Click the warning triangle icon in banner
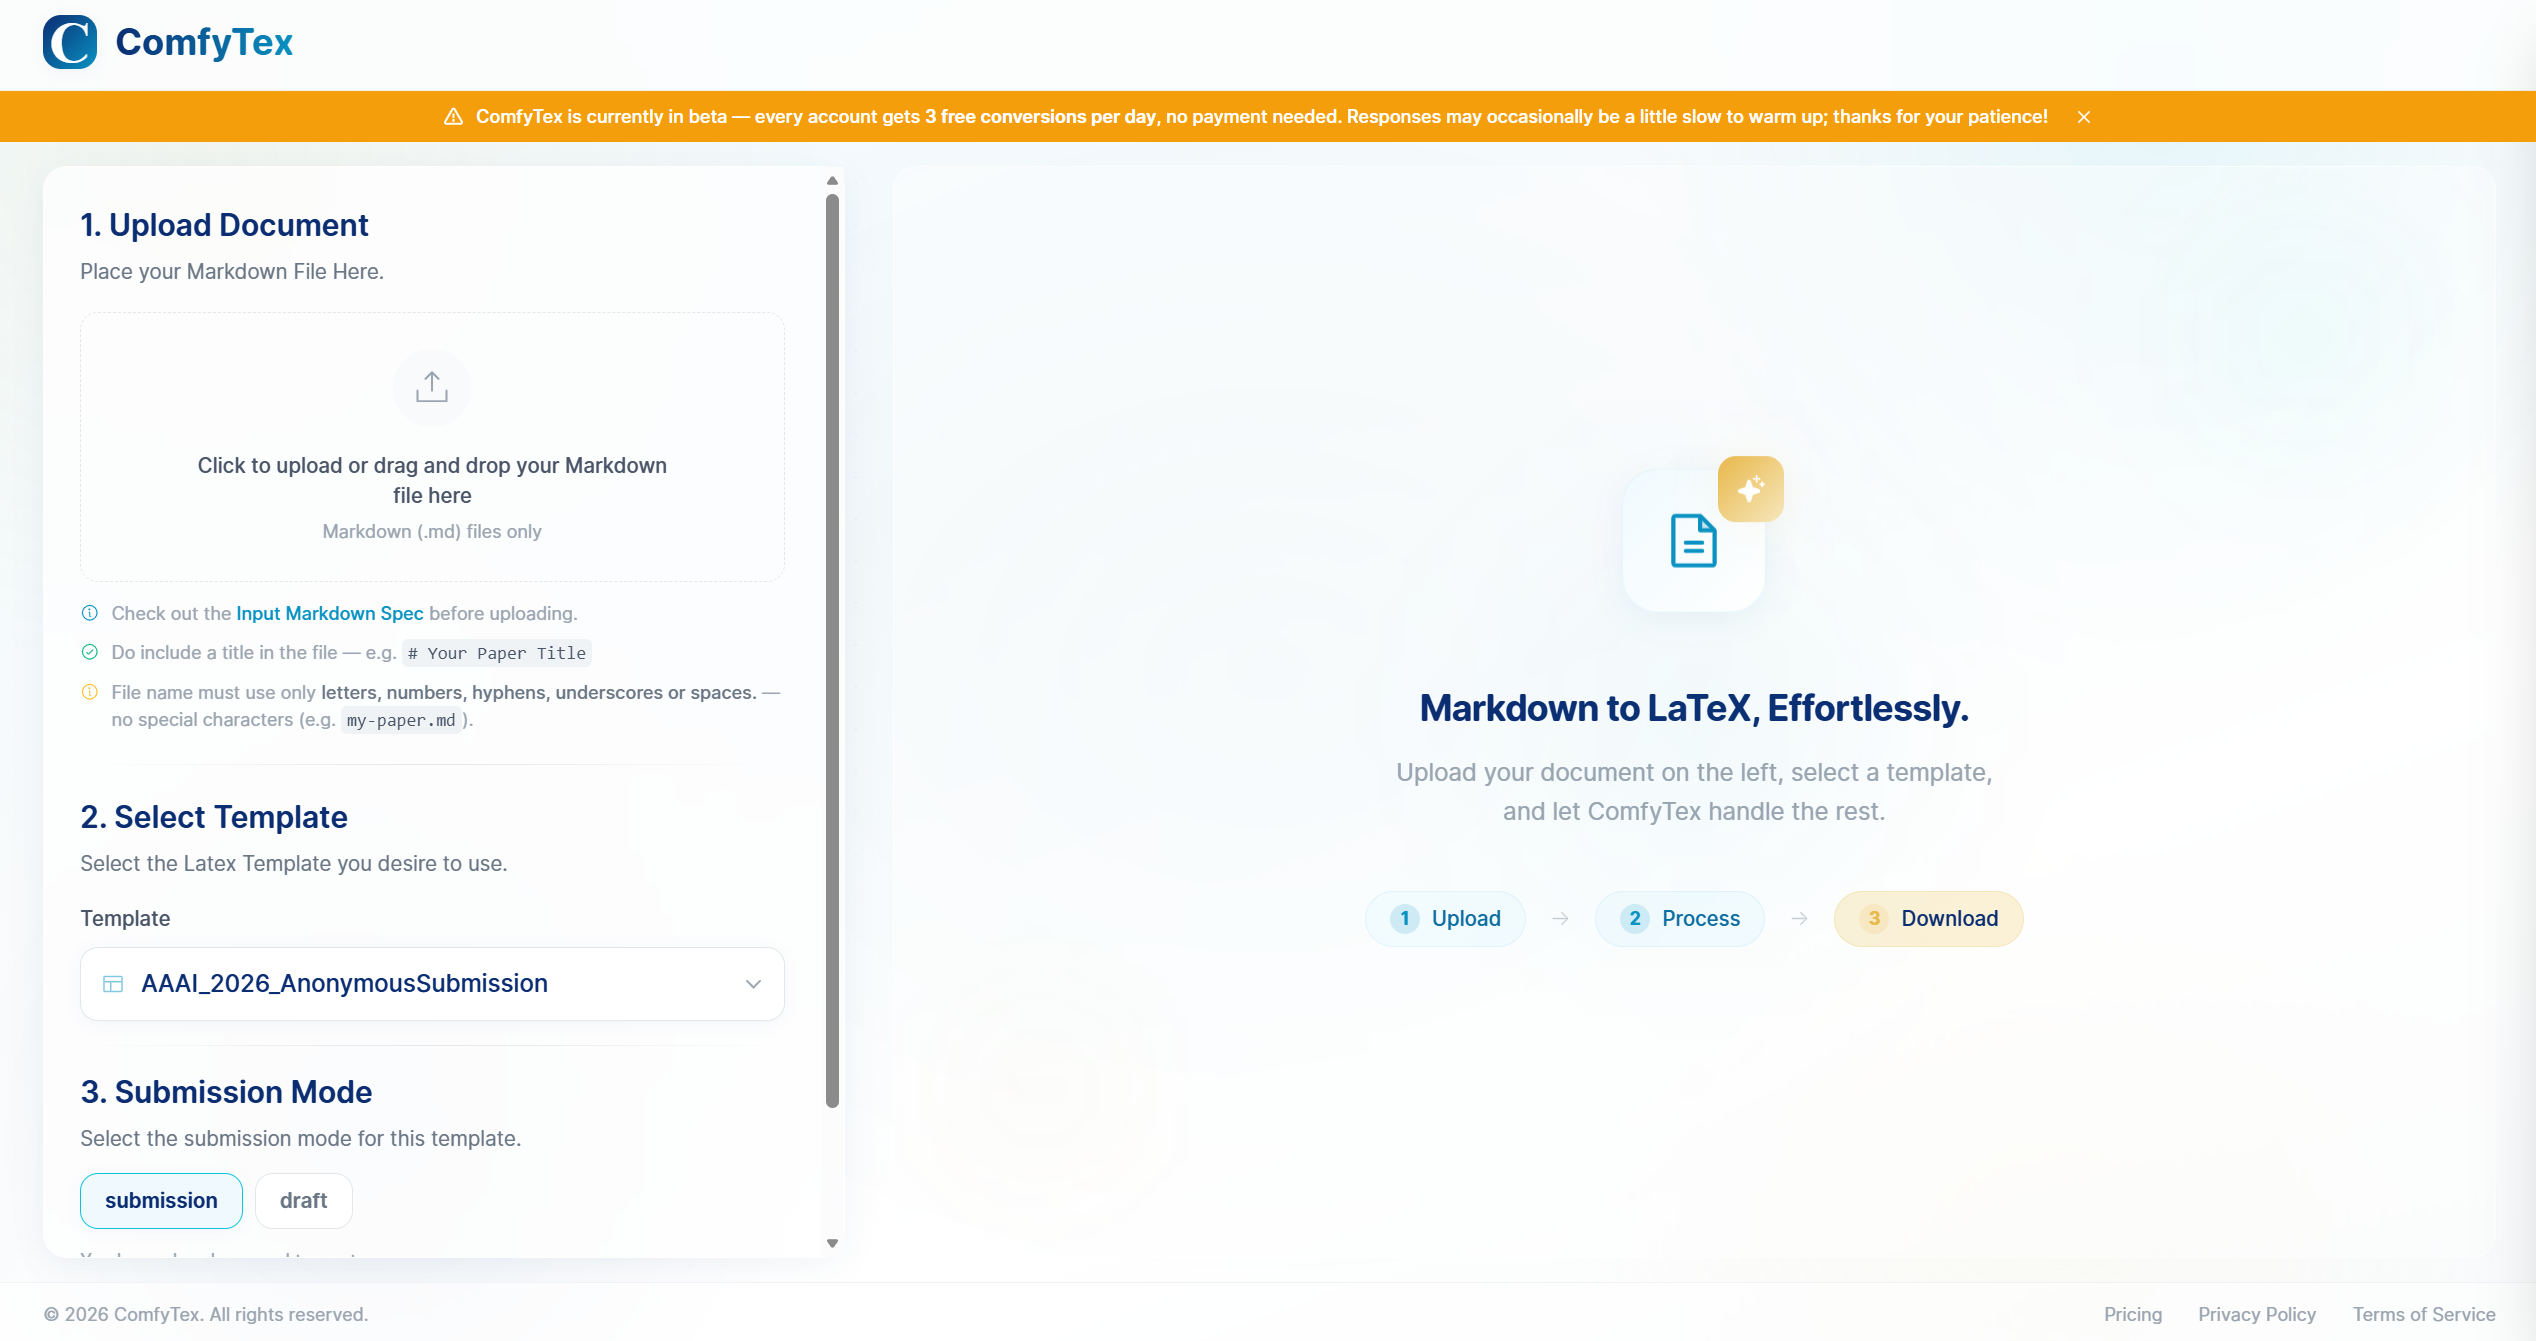 (453, 117)
